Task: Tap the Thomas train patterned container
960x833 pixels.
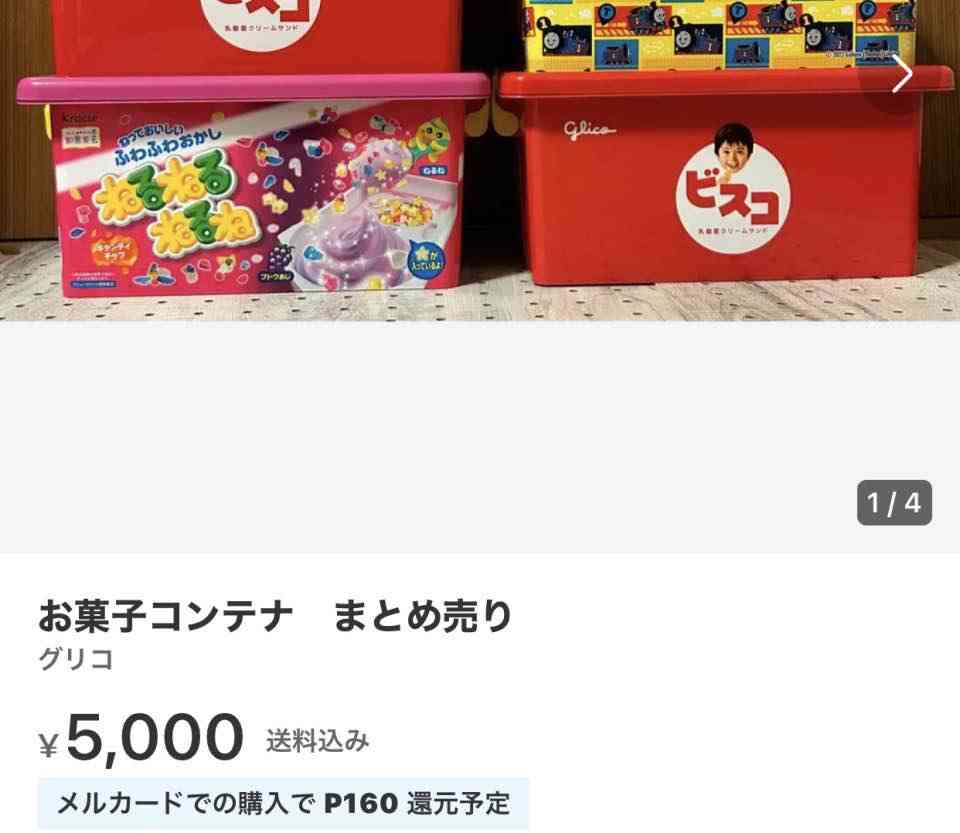Action: pos(720,34)
